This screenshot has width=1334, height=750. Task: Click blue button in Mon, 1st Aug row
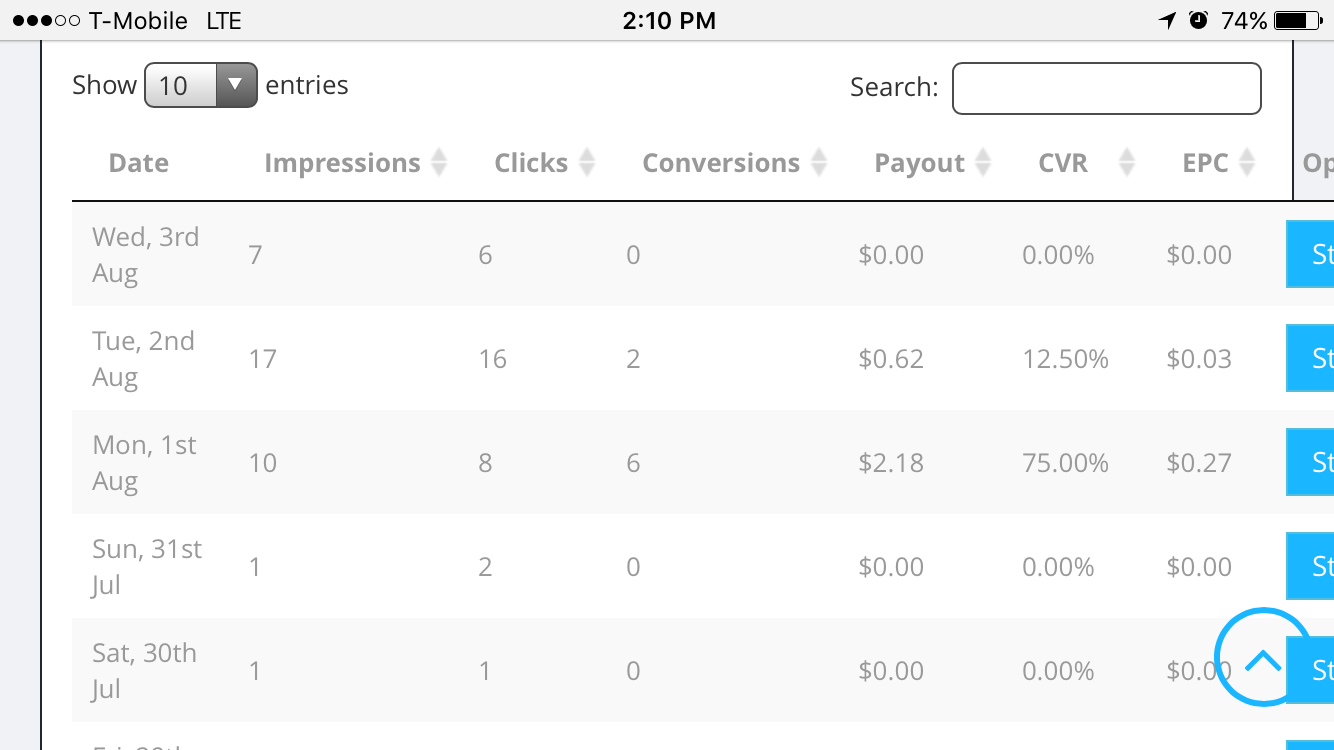(x=1310, y=462)
